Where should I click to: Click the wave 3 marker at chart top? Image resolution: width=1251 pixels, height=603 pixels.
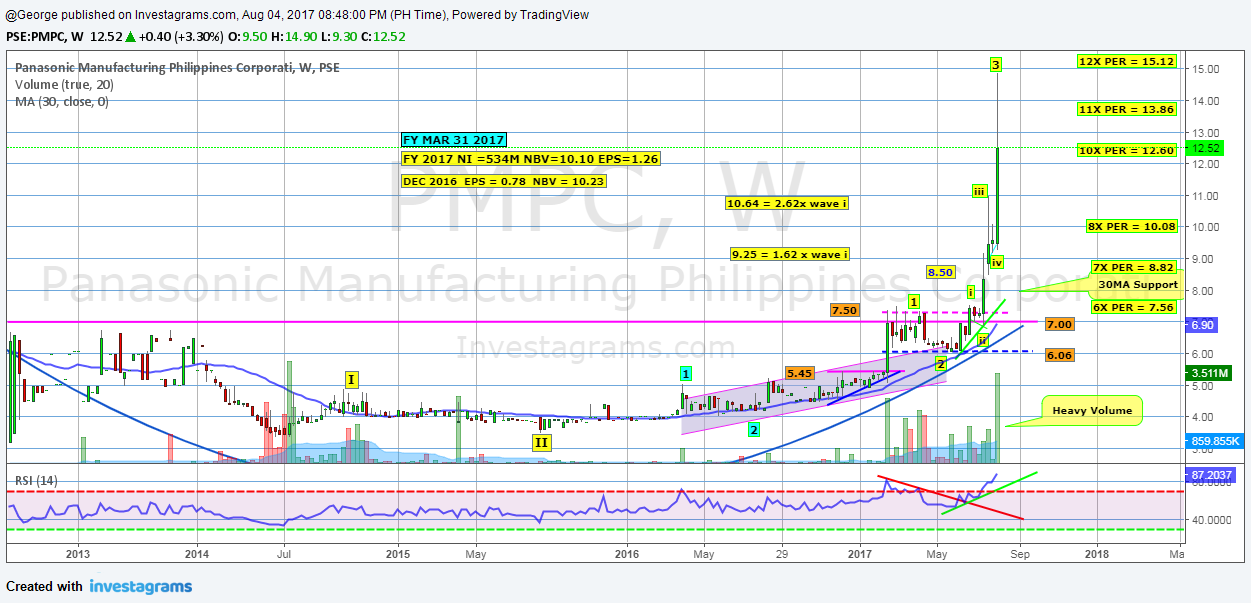pos(994,64)
